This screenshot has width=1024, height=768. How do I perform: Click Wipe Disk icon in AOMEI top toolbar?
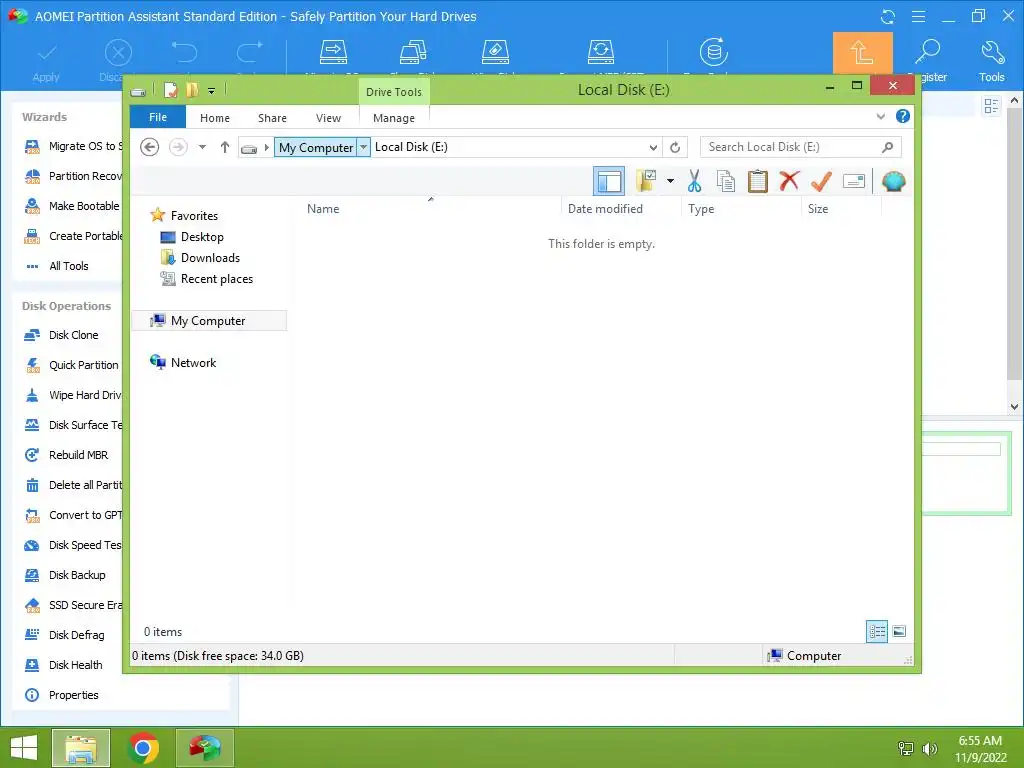[x=495, y=52]
